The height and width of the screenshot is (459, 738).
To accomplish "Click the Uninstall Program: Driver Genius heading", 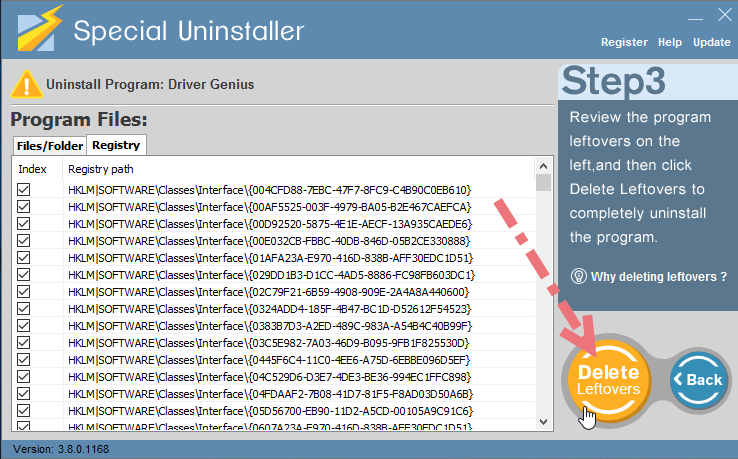I will tap(150, 84).
